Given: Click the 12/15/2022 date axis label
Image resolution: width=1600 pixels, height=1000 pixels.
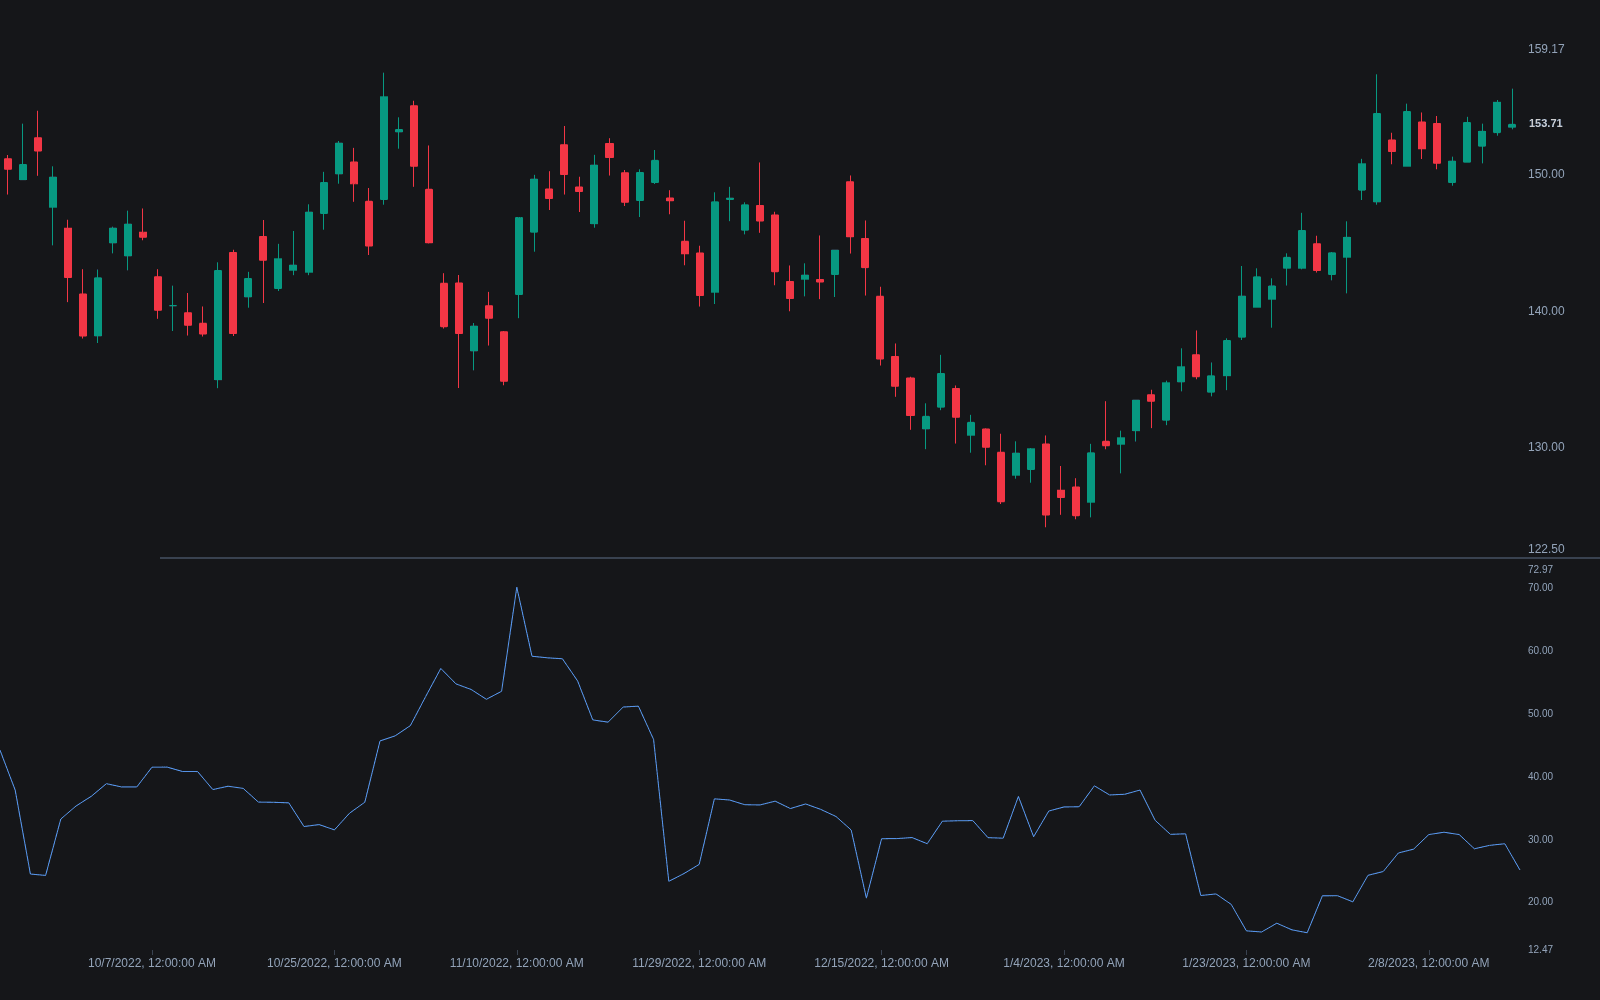Looking at the screenshot, I should [x=881, y=963].
